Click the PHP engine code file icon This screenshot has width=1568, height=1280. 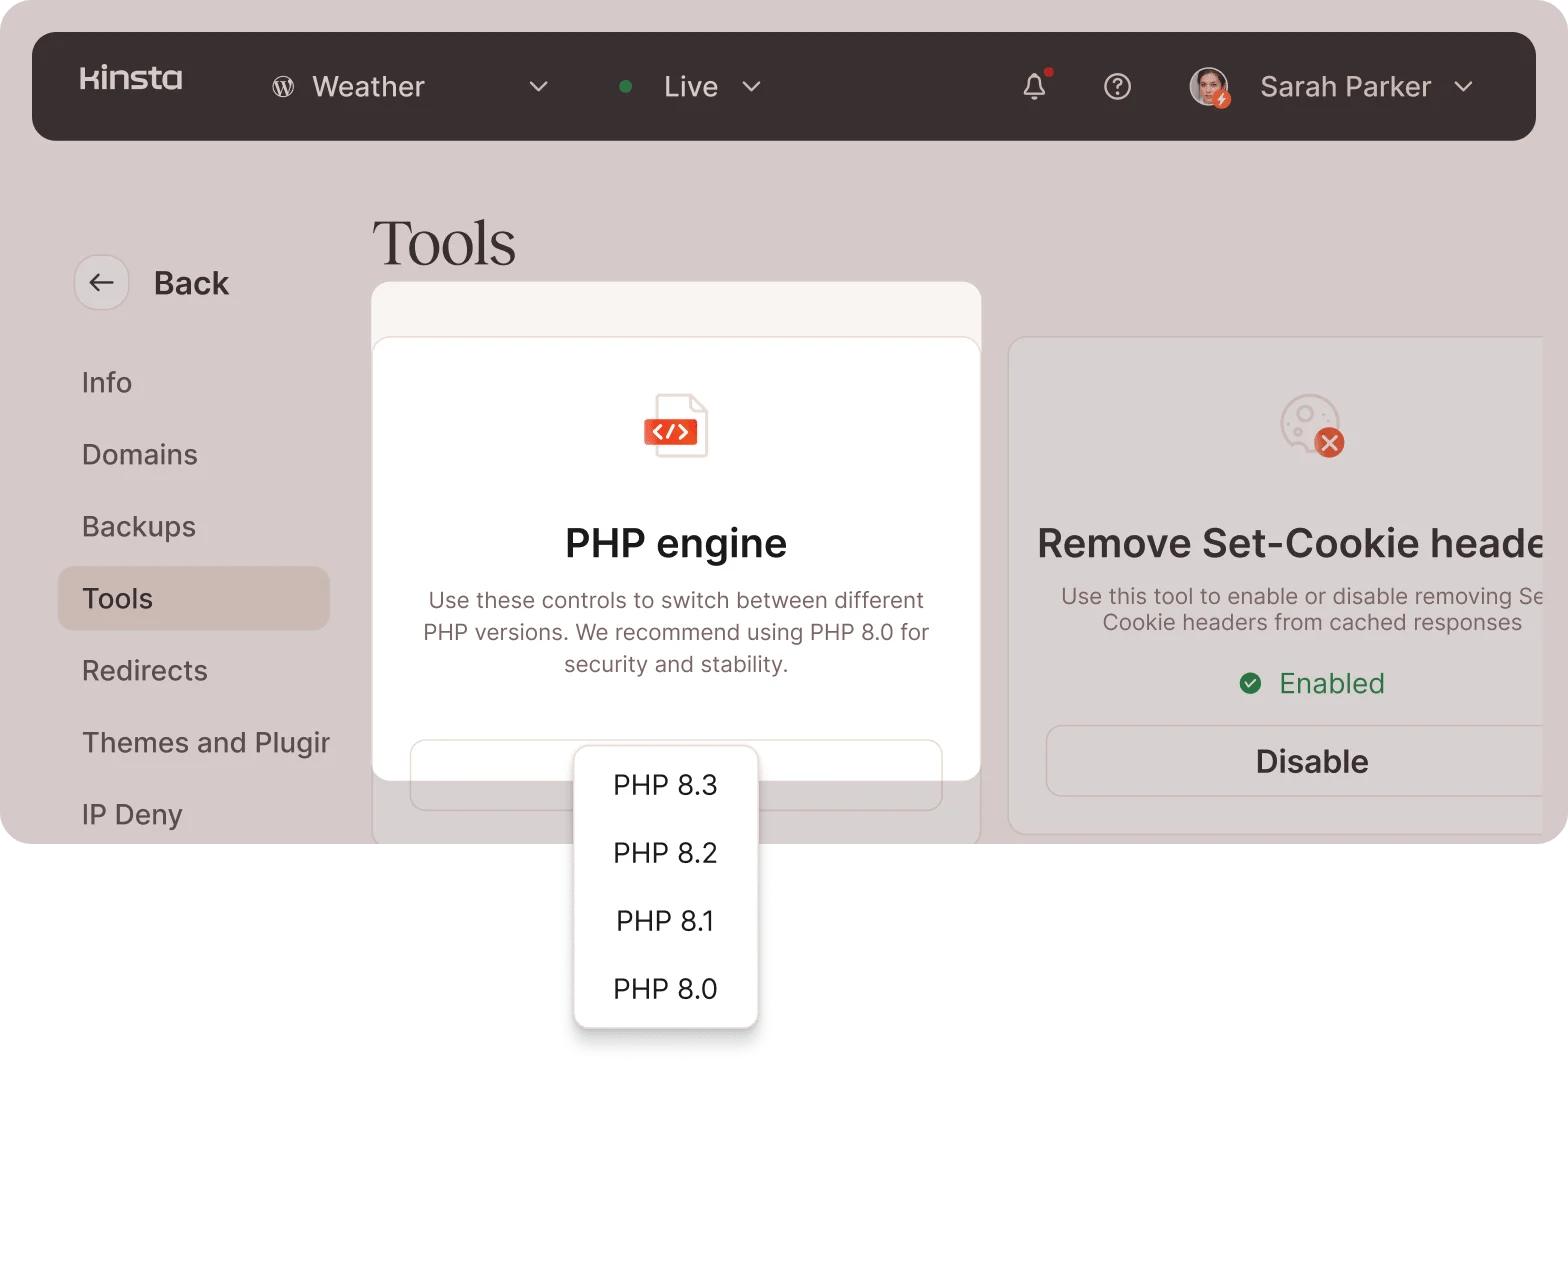(676, 426)
